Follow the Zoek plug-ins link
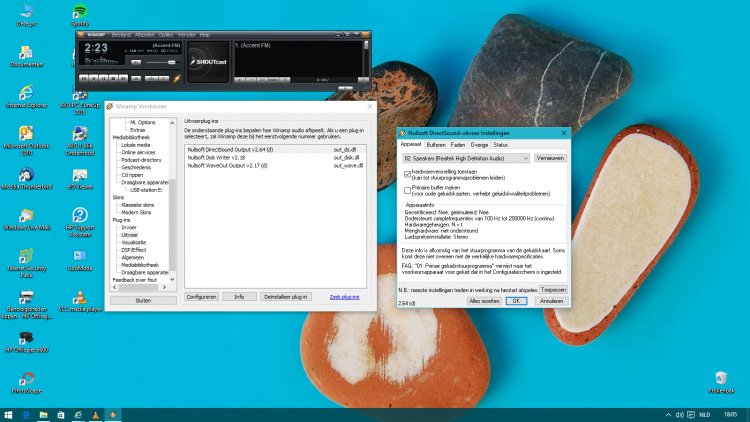The width and height of the screenshot is (750, 422). (x=344, y=297)
